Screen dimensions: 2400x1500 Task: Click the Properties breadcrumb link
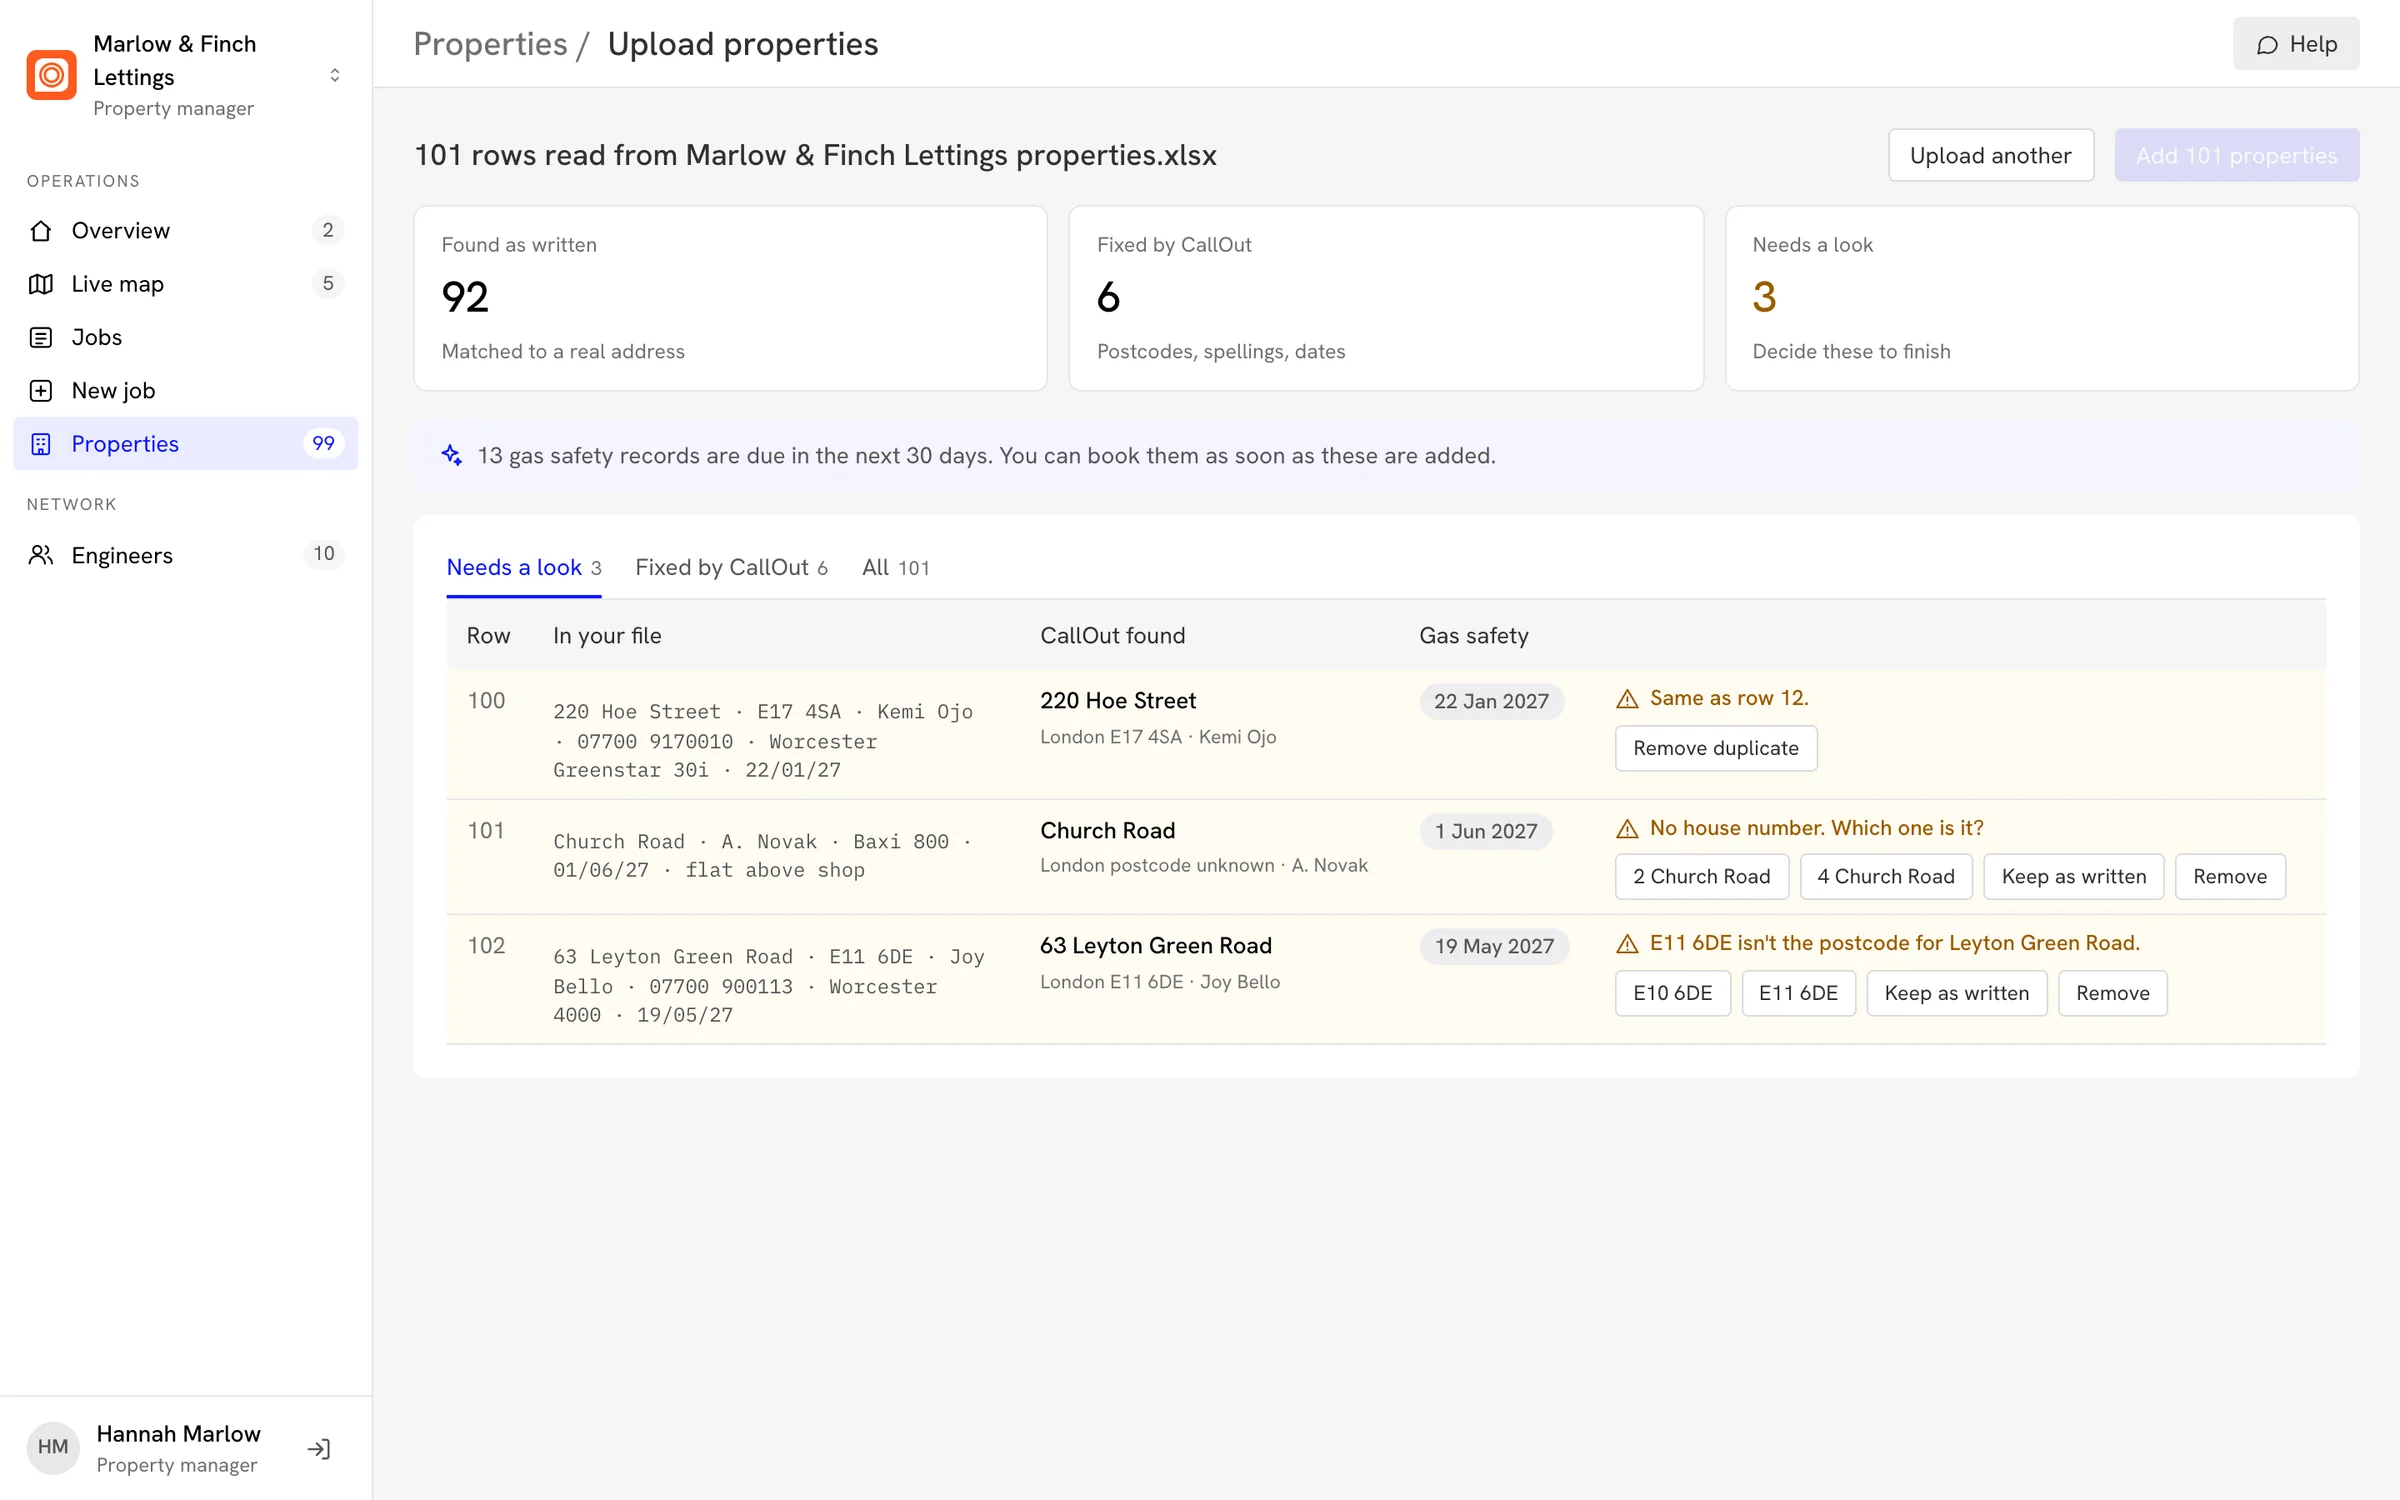[490, 44]
